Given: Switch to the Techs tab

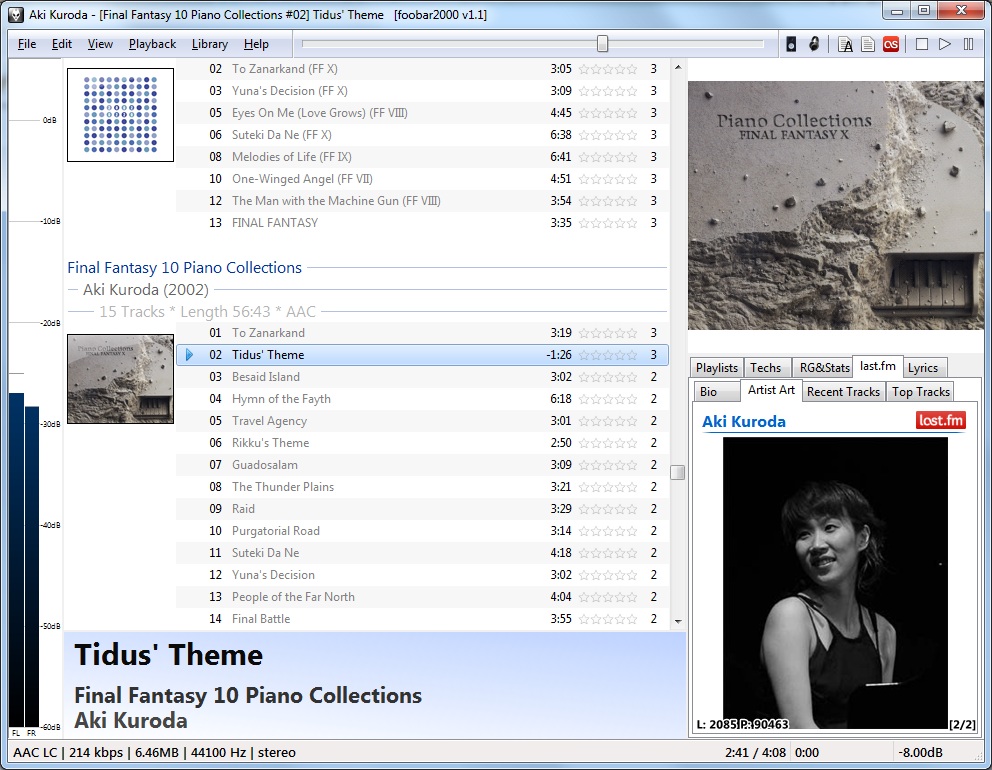Looking at the screenshot, I should [766, 368].
